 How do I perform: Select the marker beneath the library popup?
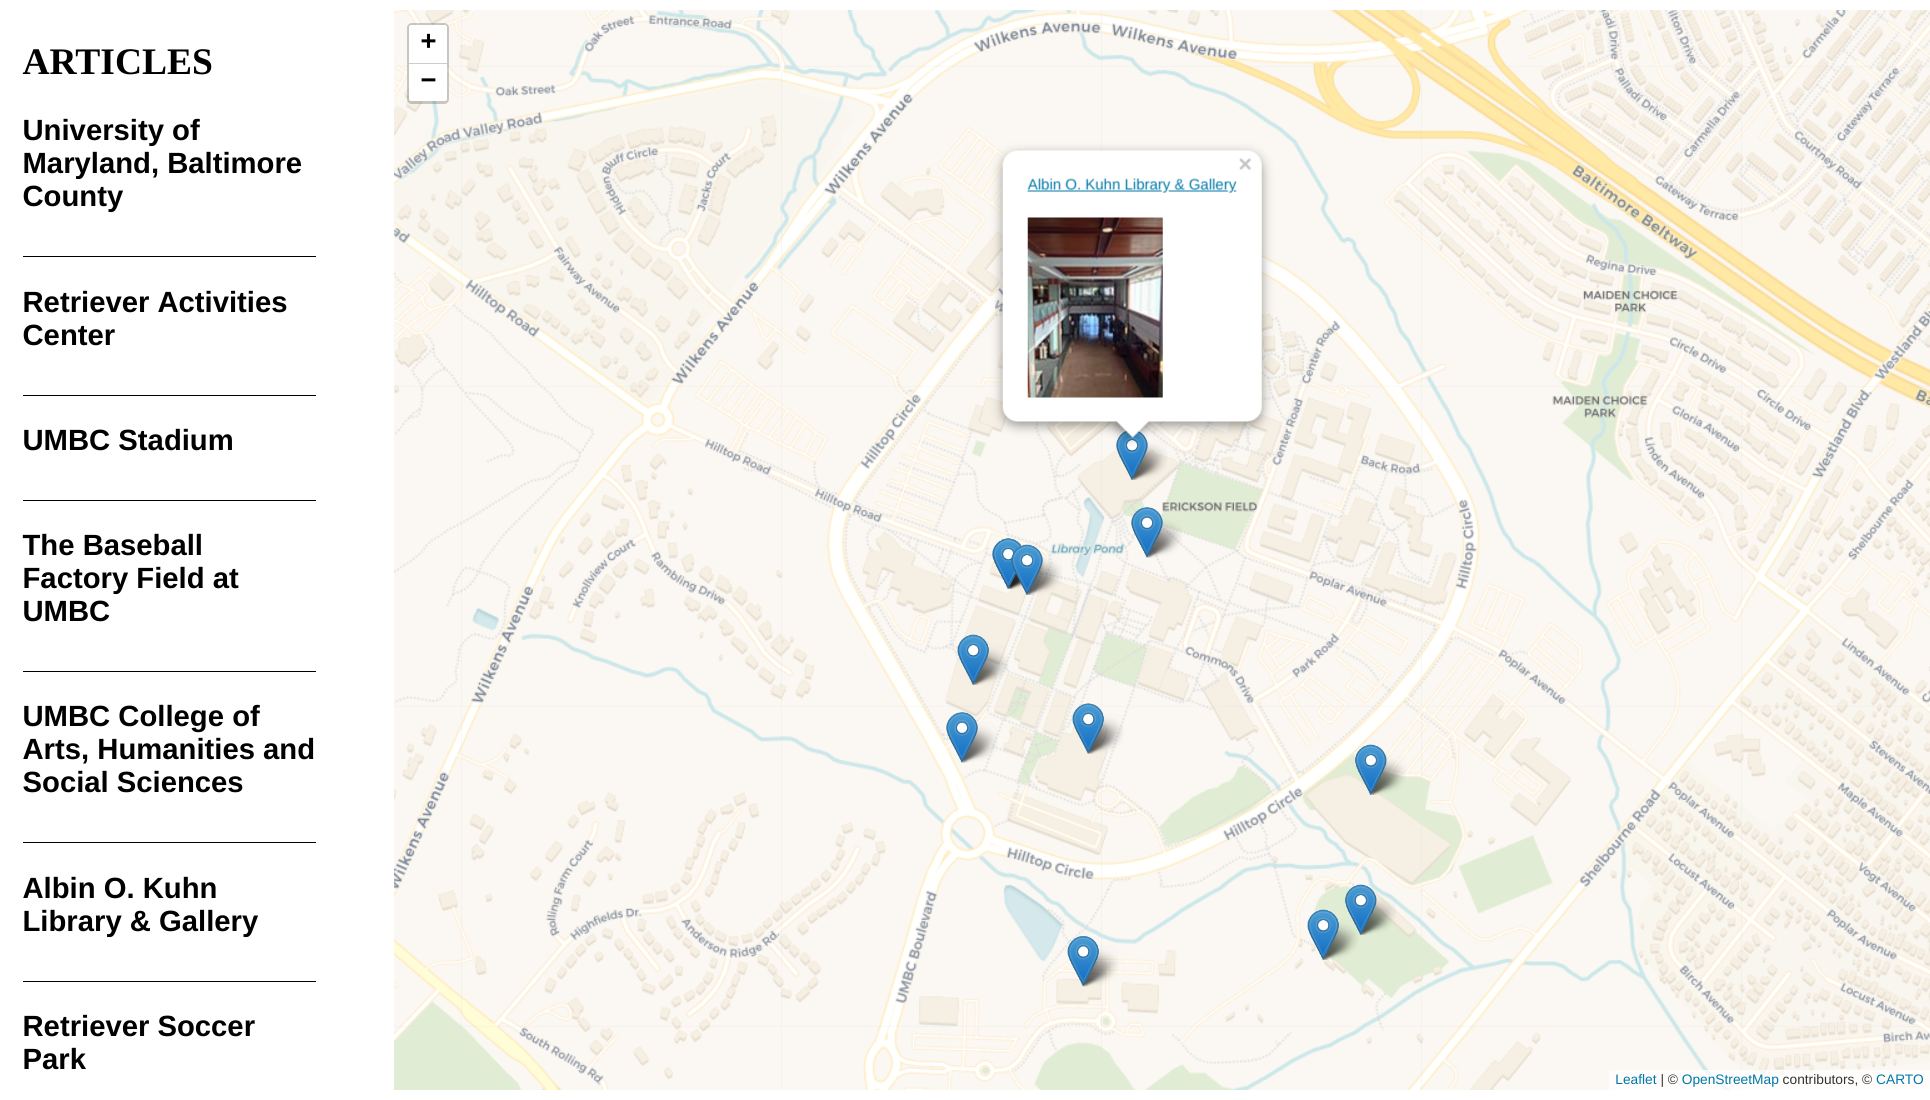1131,455
